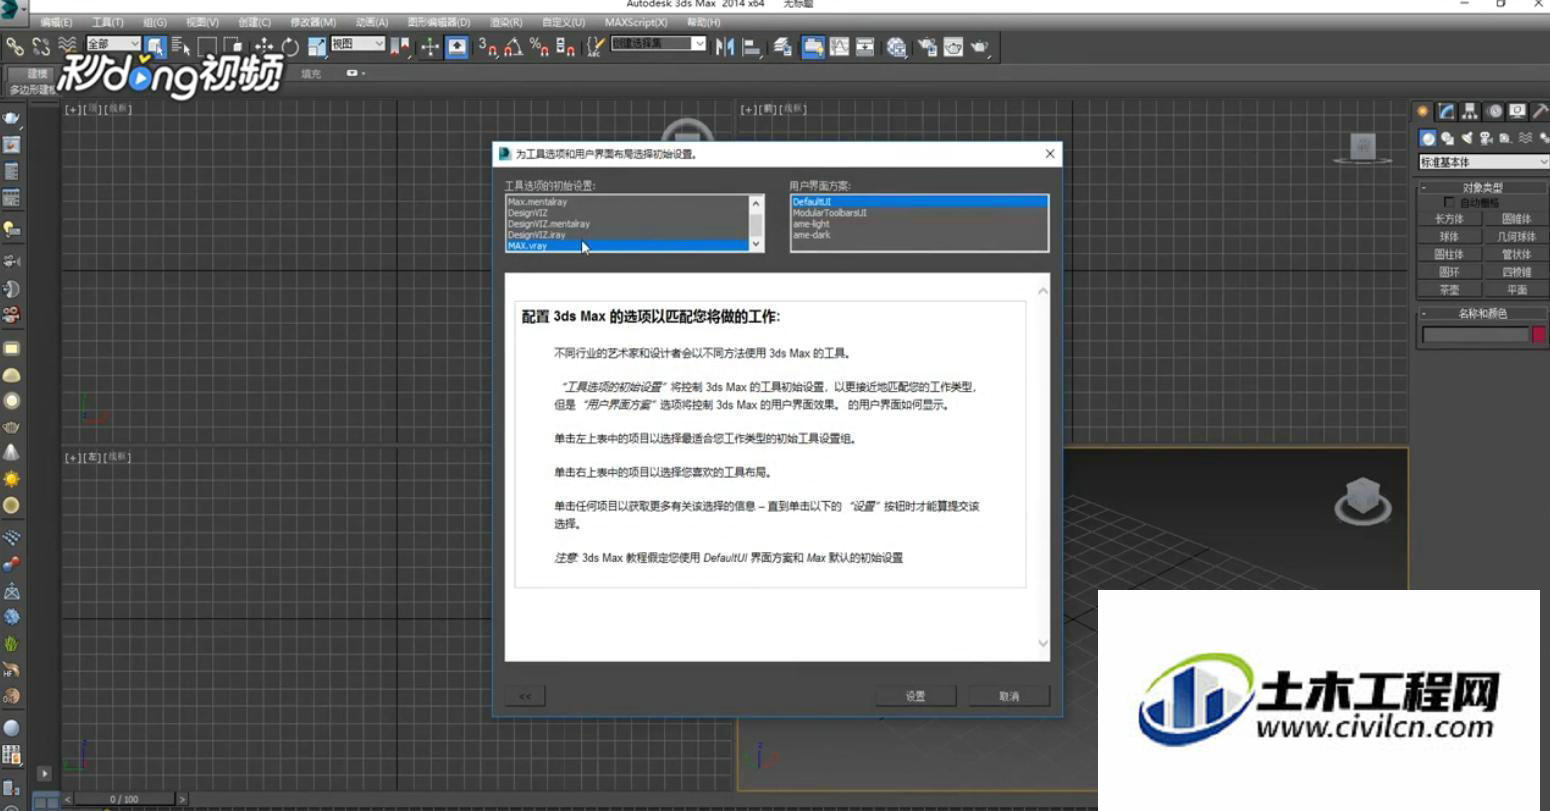This screenshot has height=811, width=1550.
Task: Activate the Select and Rotate tool
Action: coord(290,46)
